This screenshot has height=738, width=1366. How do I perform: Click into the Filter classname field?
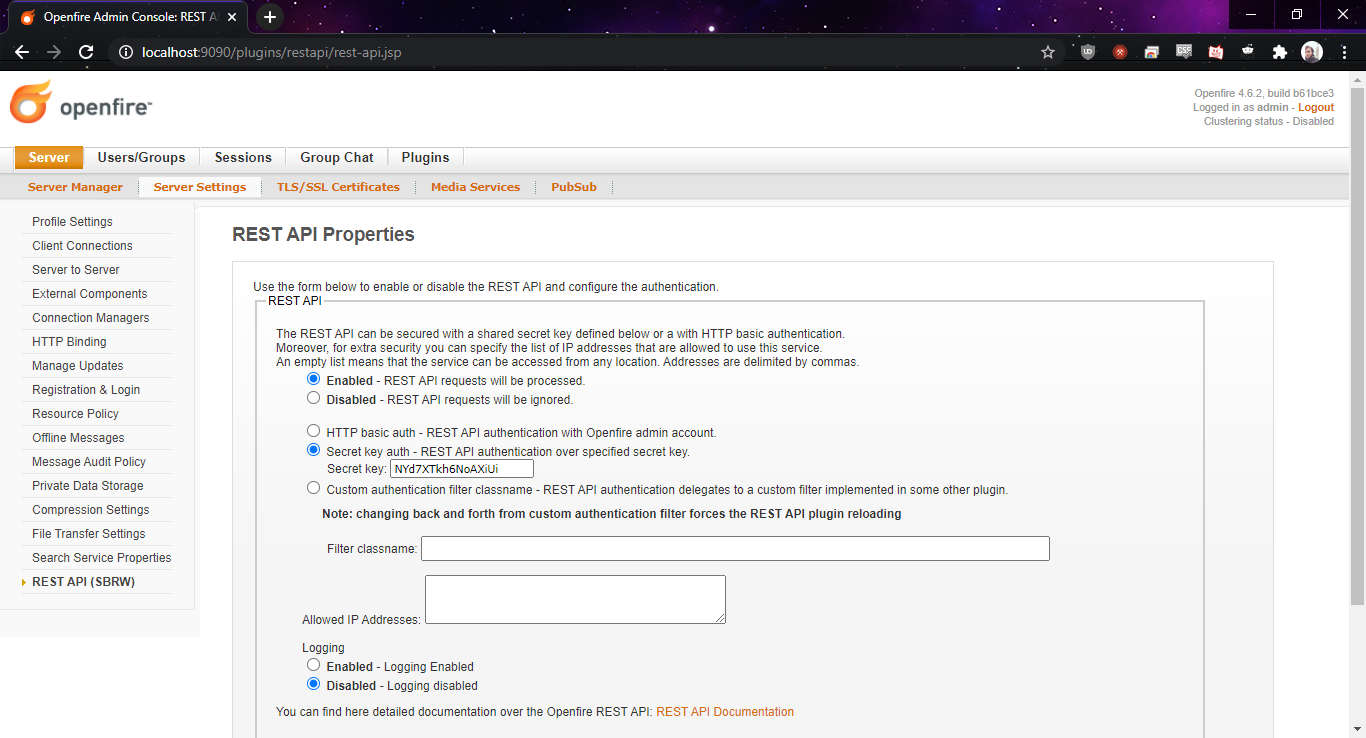(x=735, y=548)
